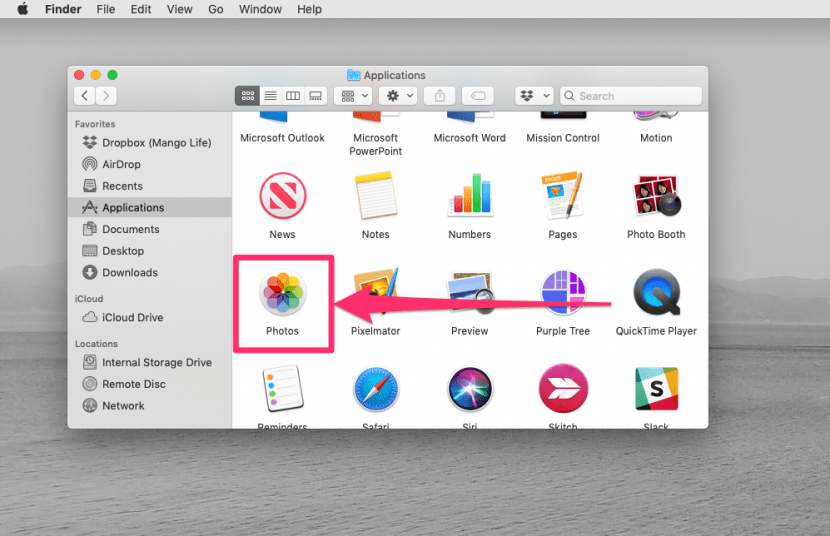This screenshot has width=830, height=536.
Task: Select Internal Storage Drive in sidebar
Action: tap(149, 362)
